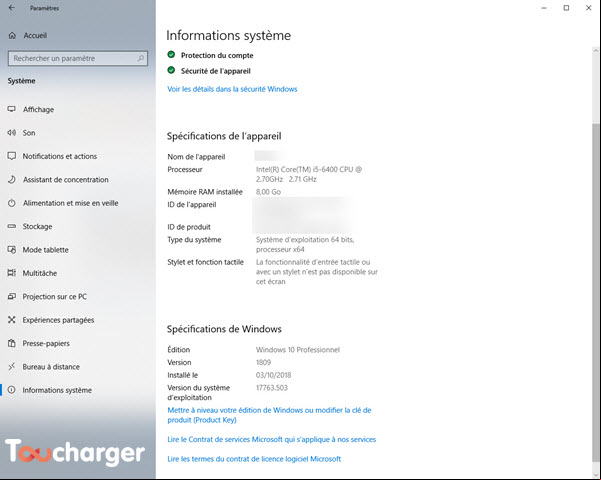Click the ID de produit label
601x480 pixels.
[x=189, y=227]
